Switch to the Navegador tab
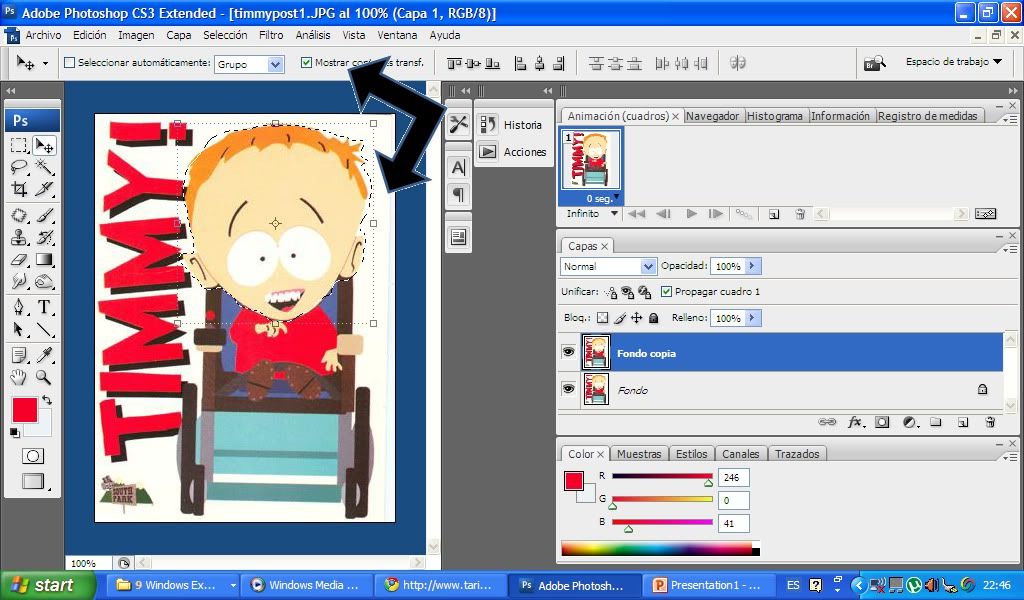This screenshot has height=600, width=1024. pyautogui.click(x=712, y=116)
